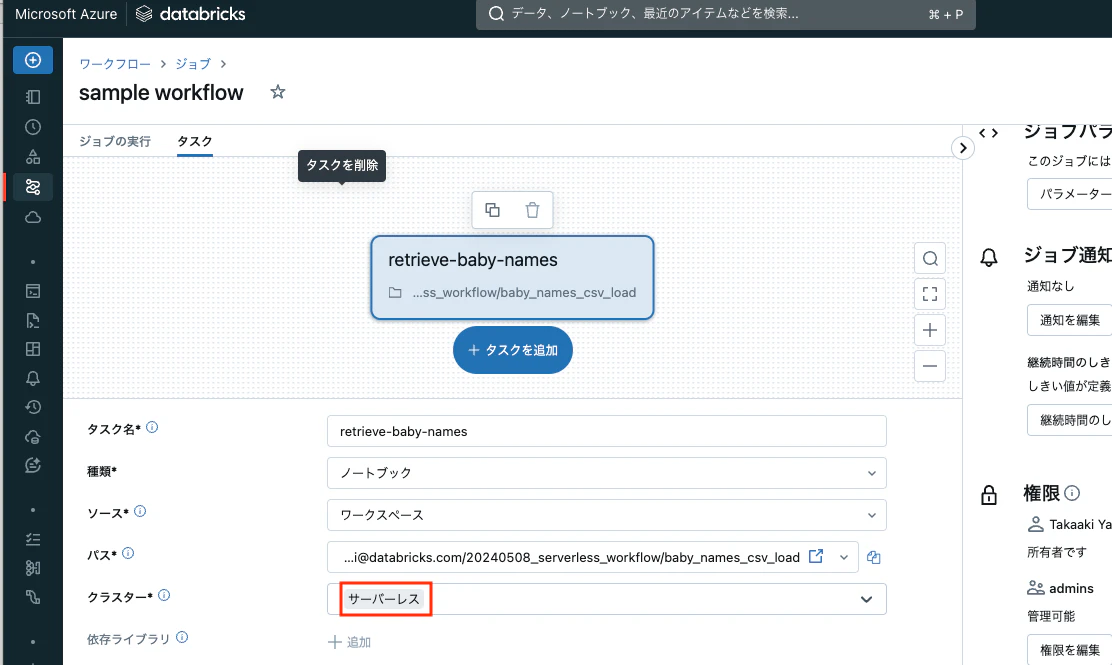Open Job Runs checklist icon in sidebar
This screenshot has height=665, width=1112.
(33, 540)
